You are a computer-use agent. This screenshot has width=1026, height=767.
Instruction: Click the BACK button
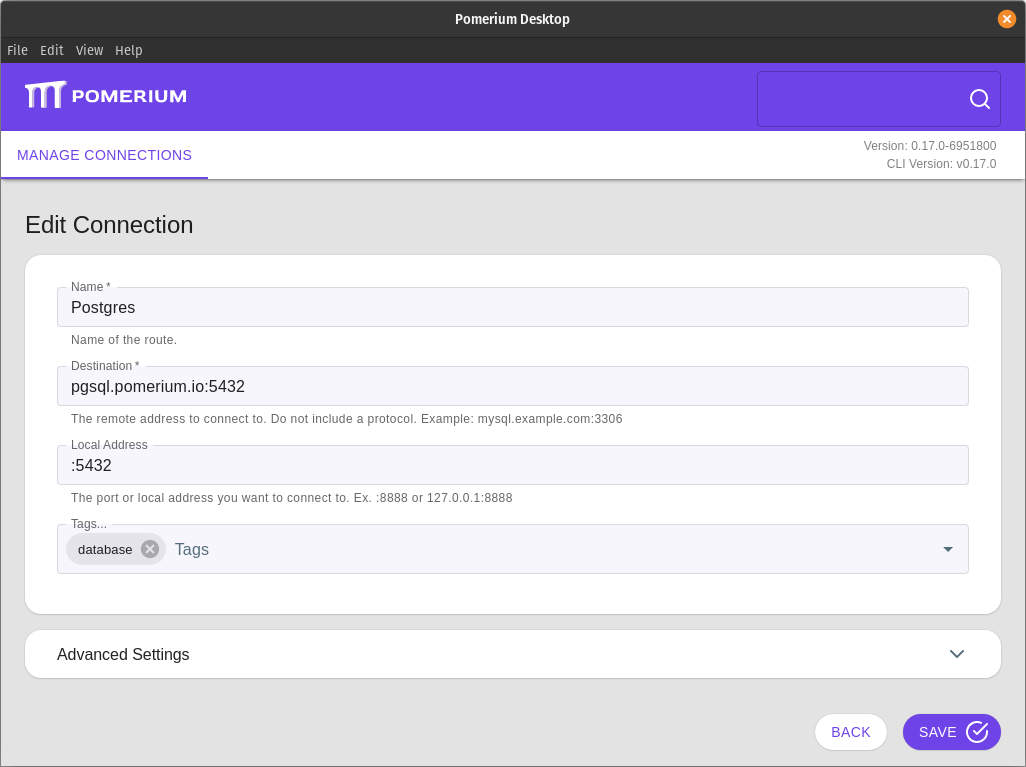coord(850,731)
